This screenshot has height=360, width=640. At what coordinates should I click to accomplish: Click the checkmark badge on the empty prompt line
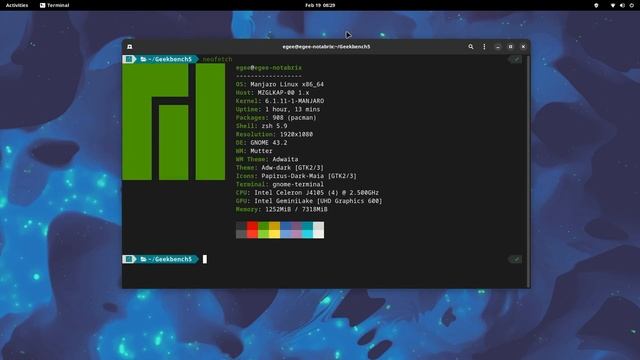pyautogui.click(x=515, y=259)
